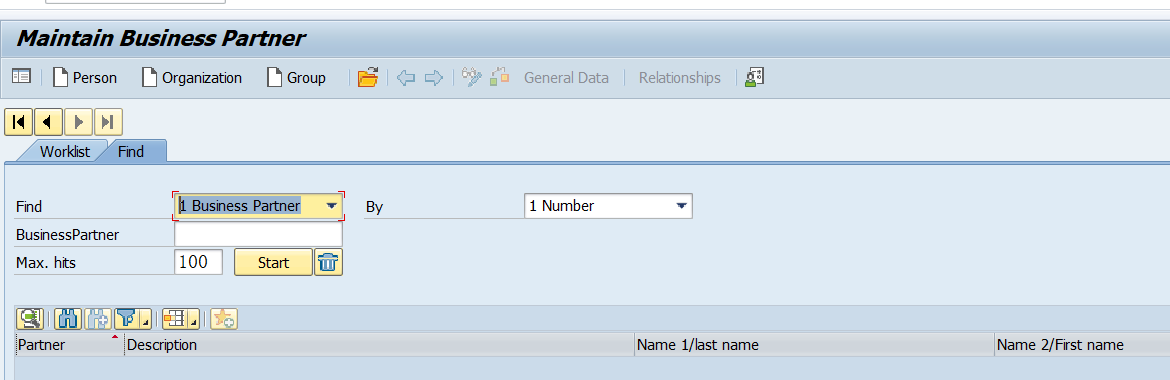Screen dimensions: 1170x380
Task: Click the binoculars Find icon
Action: tap(68, 319)
